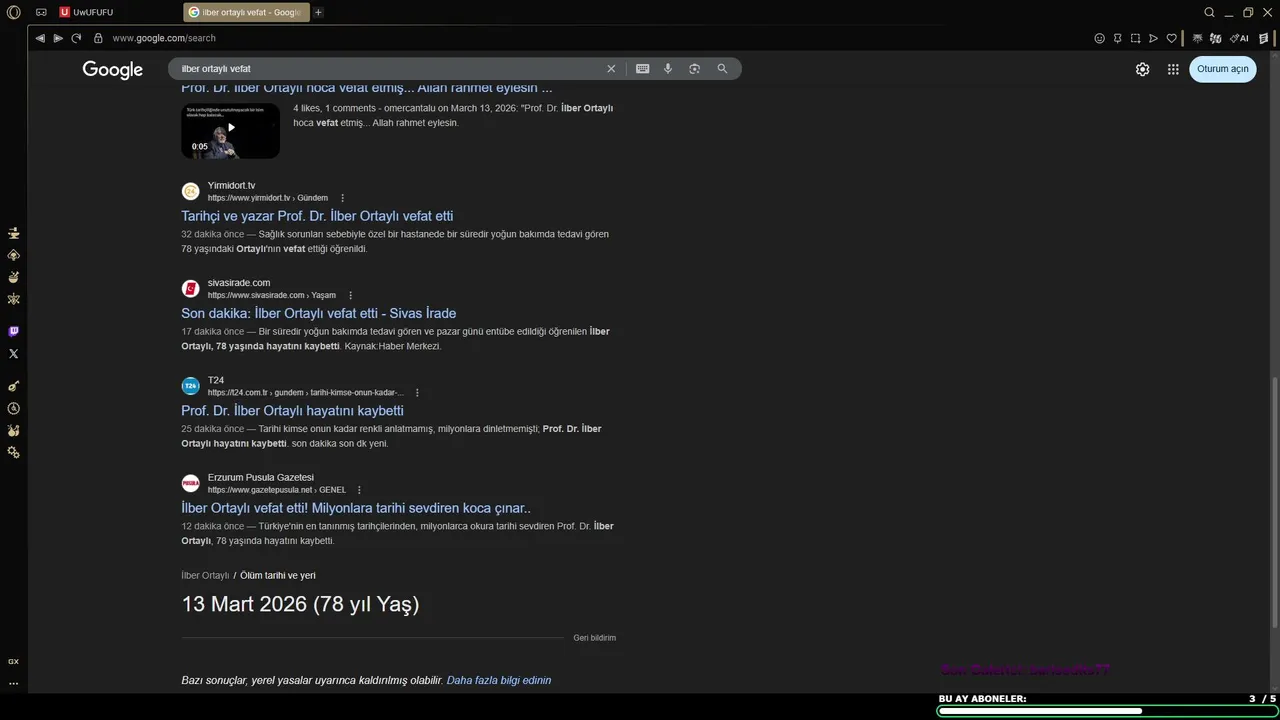
Task: Open more options for T24 result
Action: pos(417,393)
